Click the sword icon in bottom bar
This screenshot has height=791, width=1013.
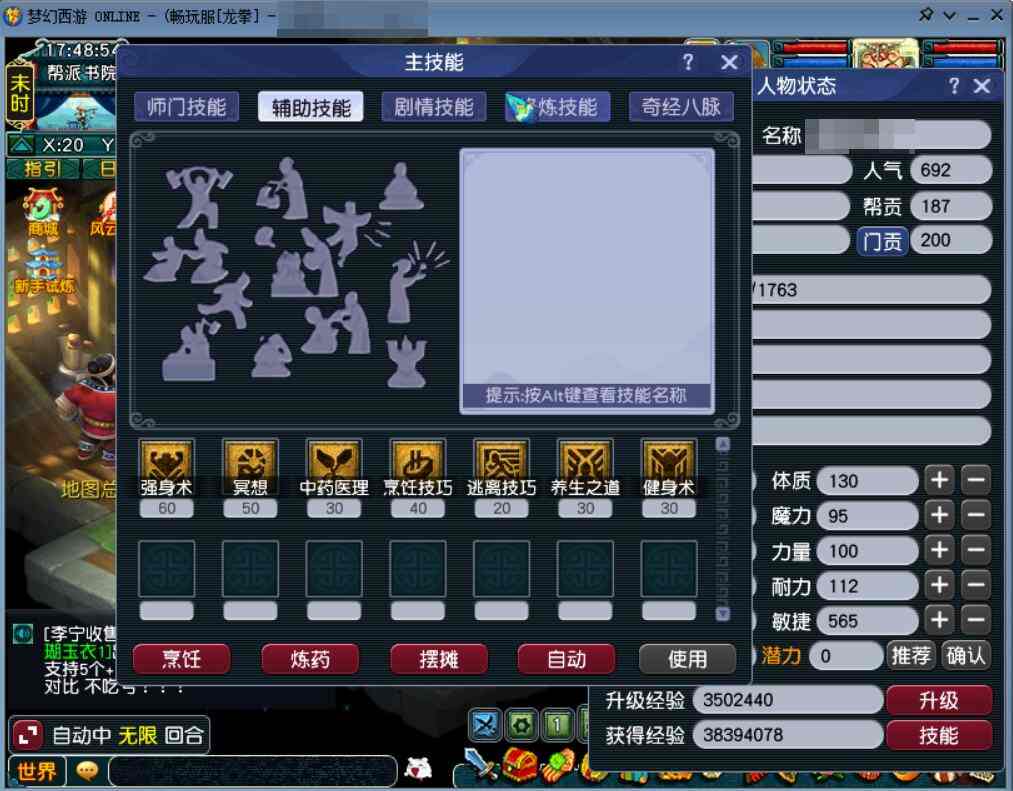click(x=479, y=764)
